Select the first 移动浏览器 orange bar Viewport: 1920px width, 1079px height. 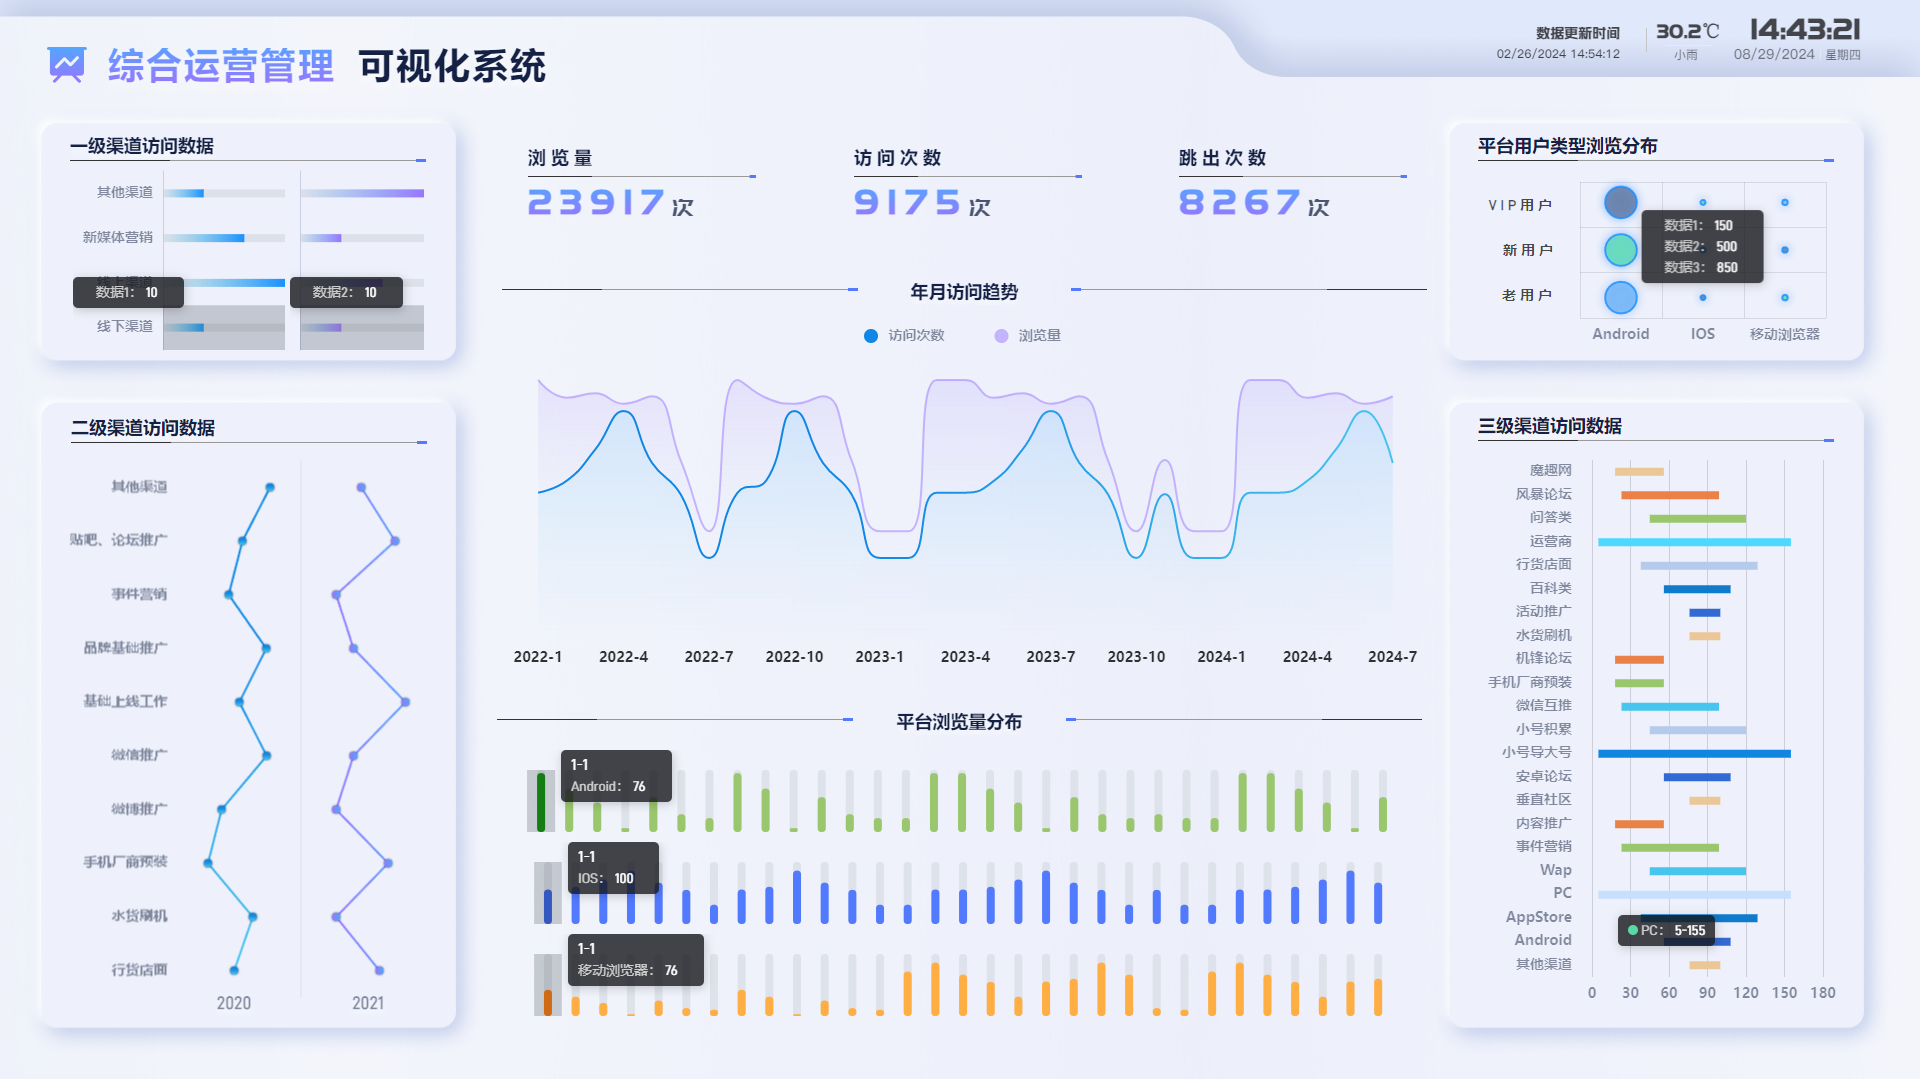(548, 1003)
